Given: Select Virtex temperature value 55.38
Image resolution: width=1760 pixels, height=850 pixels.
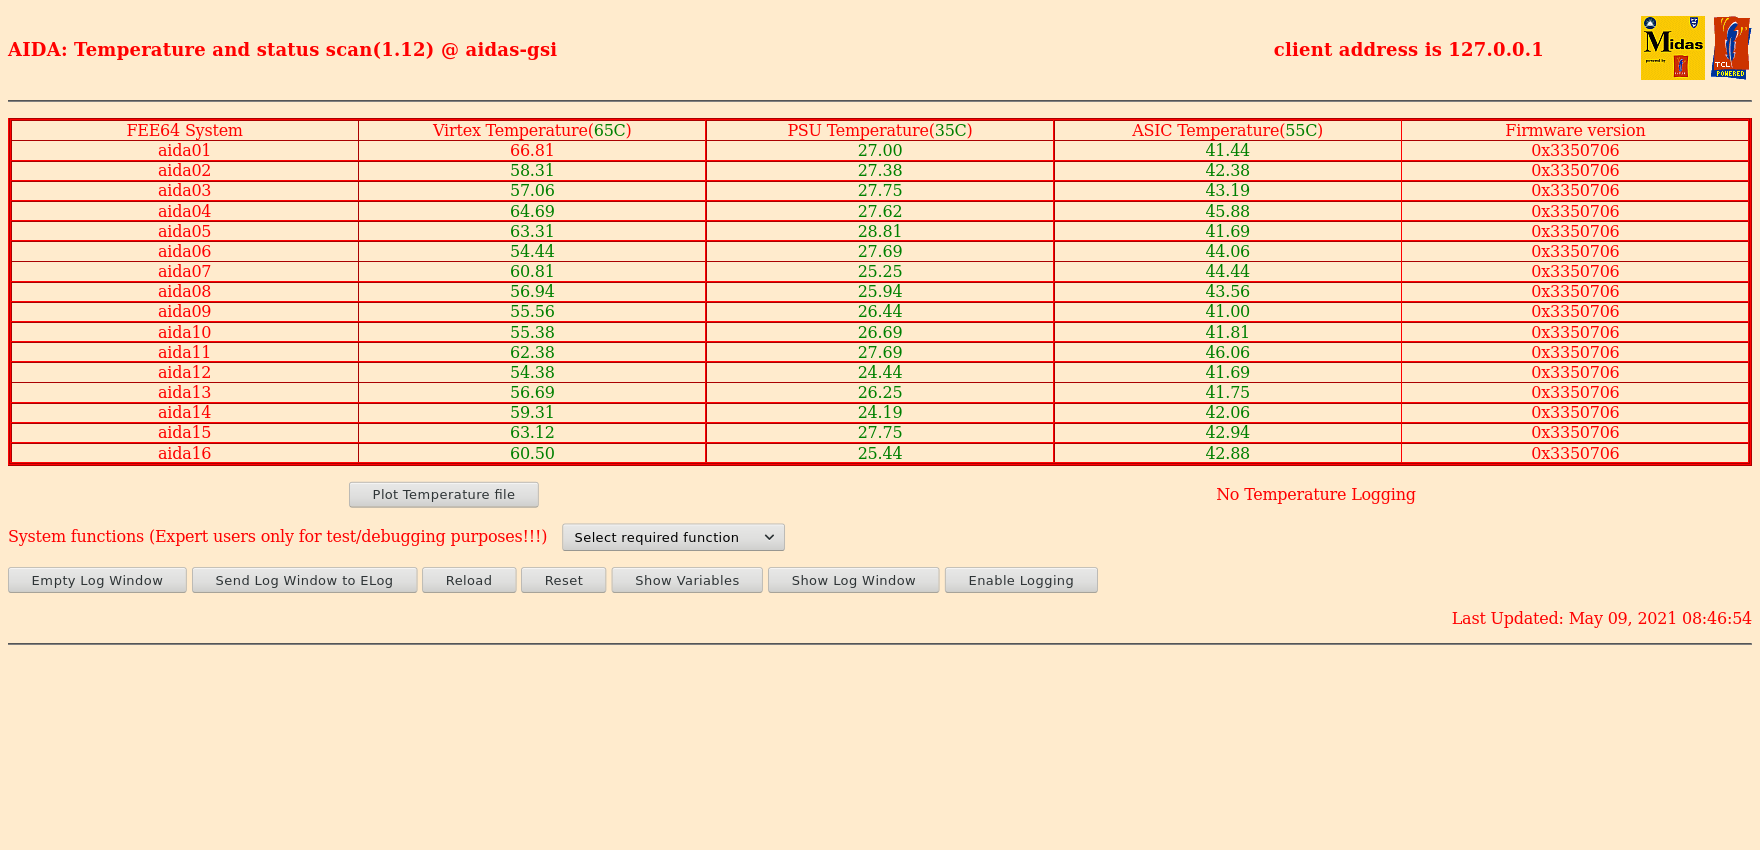Looking at the screenshot, I should [x=532, y=332].
